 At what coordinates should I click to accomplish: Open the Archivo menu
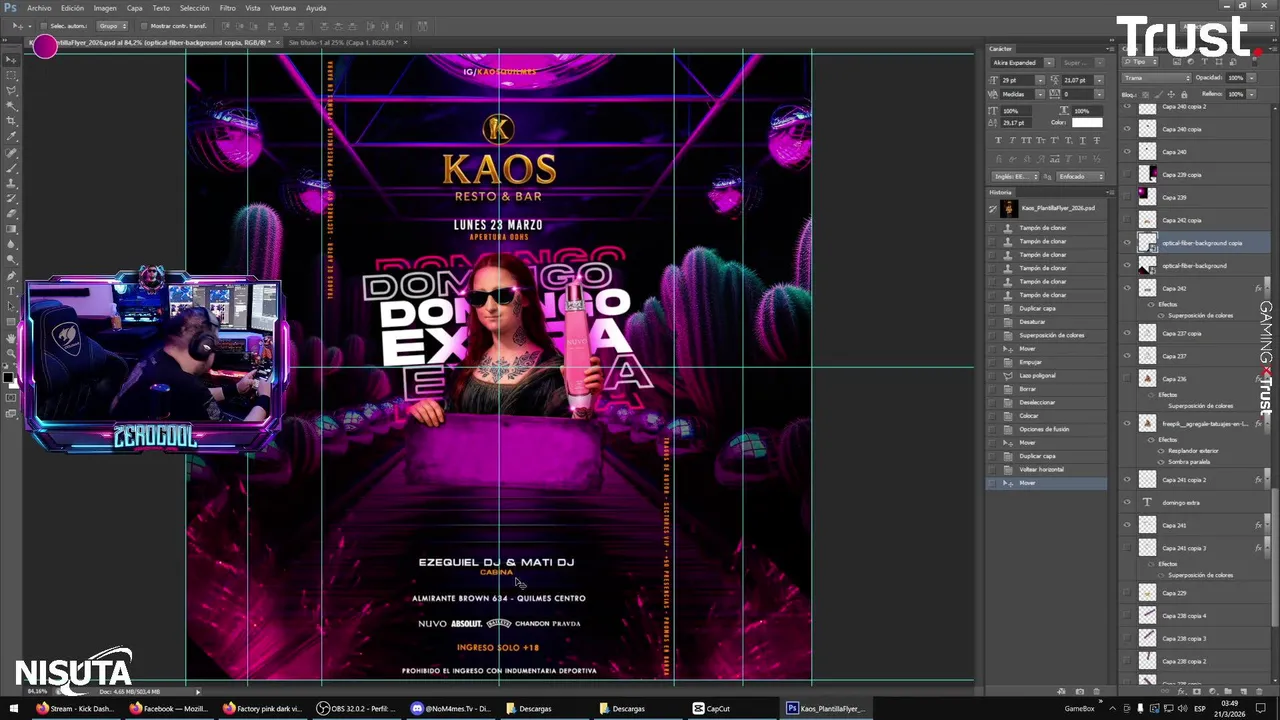point(39,8)
